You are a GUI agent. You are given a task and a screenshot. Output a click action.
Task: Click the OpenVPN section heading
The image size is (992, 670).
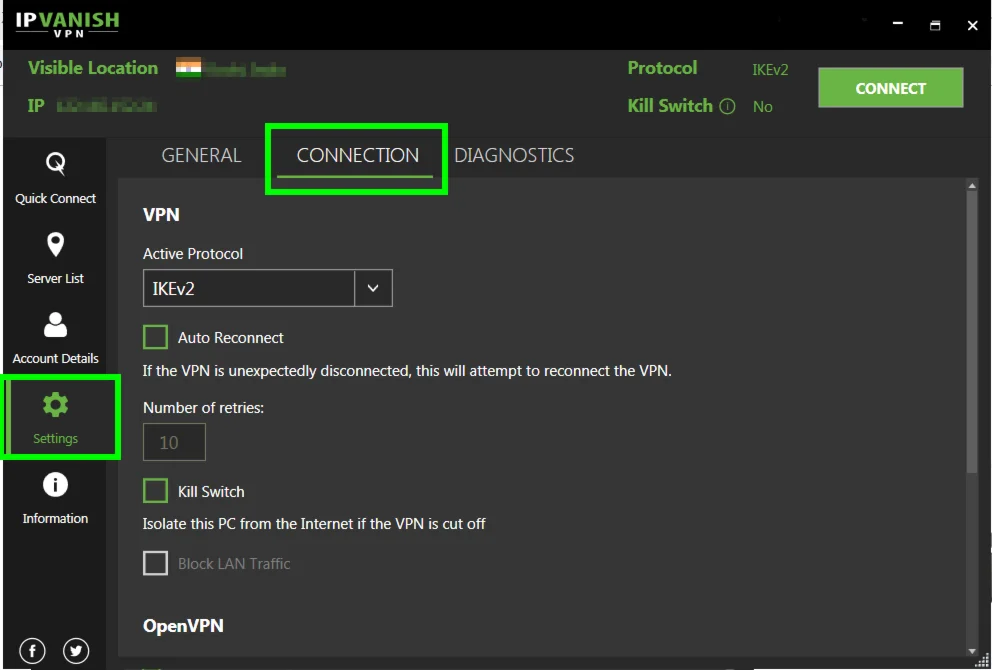[x=183, y=626]
